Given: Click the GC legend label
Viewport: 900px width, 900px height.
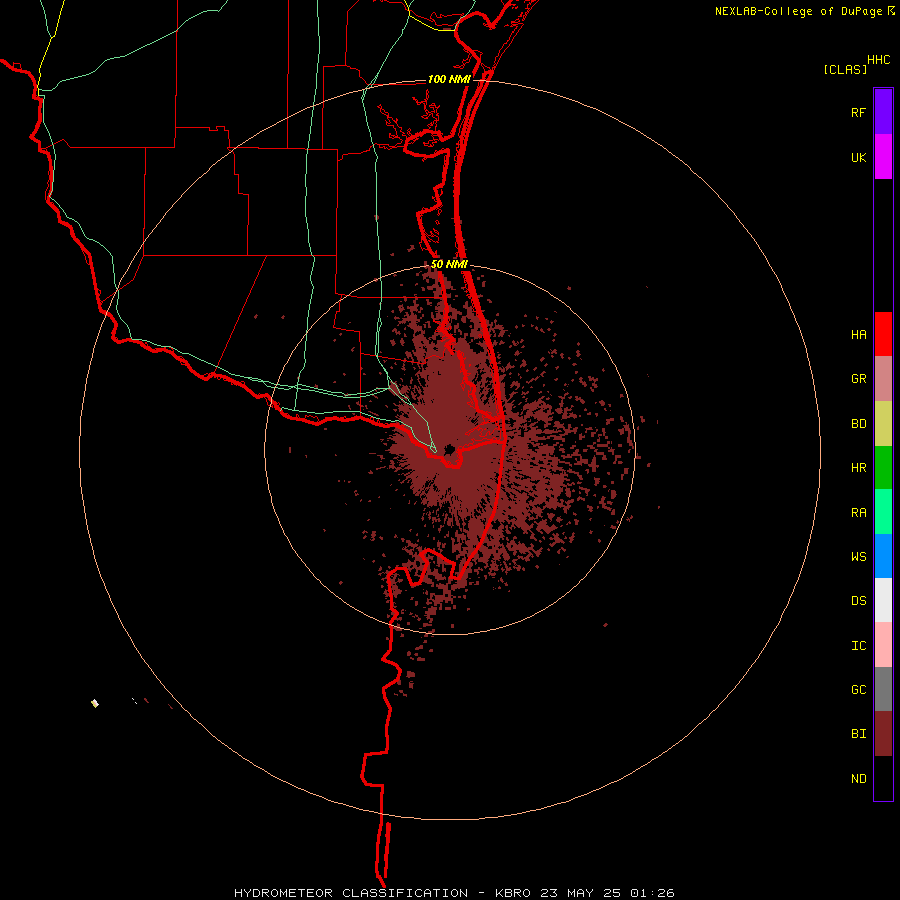Looking at the screenshot, I should [858, 689].
